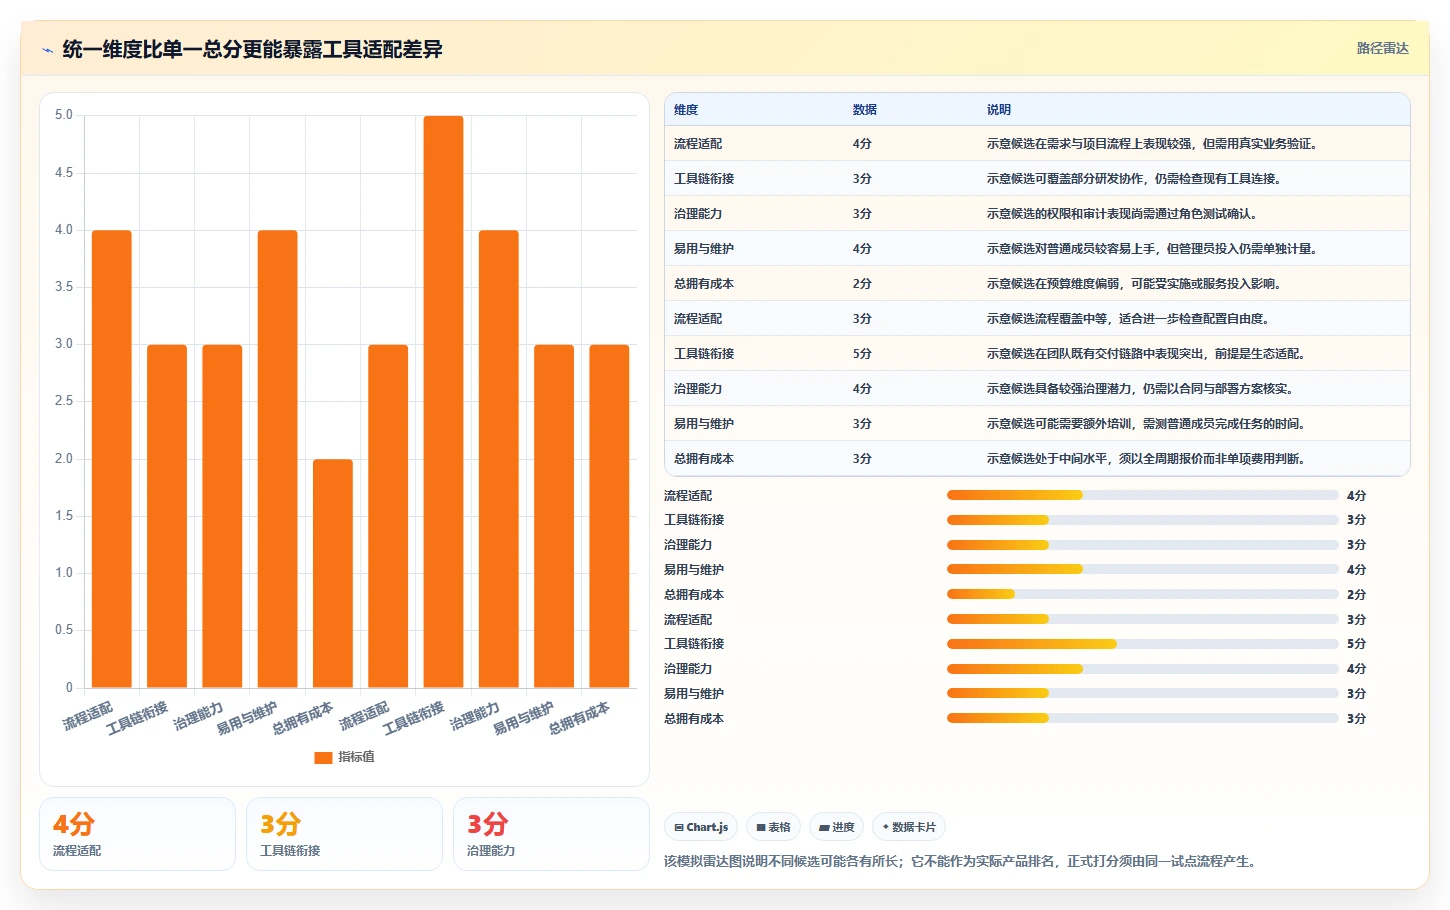The width and height of the screenshot is (1450, 910).
Task: Click the 工具链衔接 progress bar scored 3分
Action: (x=1142, y=520)
